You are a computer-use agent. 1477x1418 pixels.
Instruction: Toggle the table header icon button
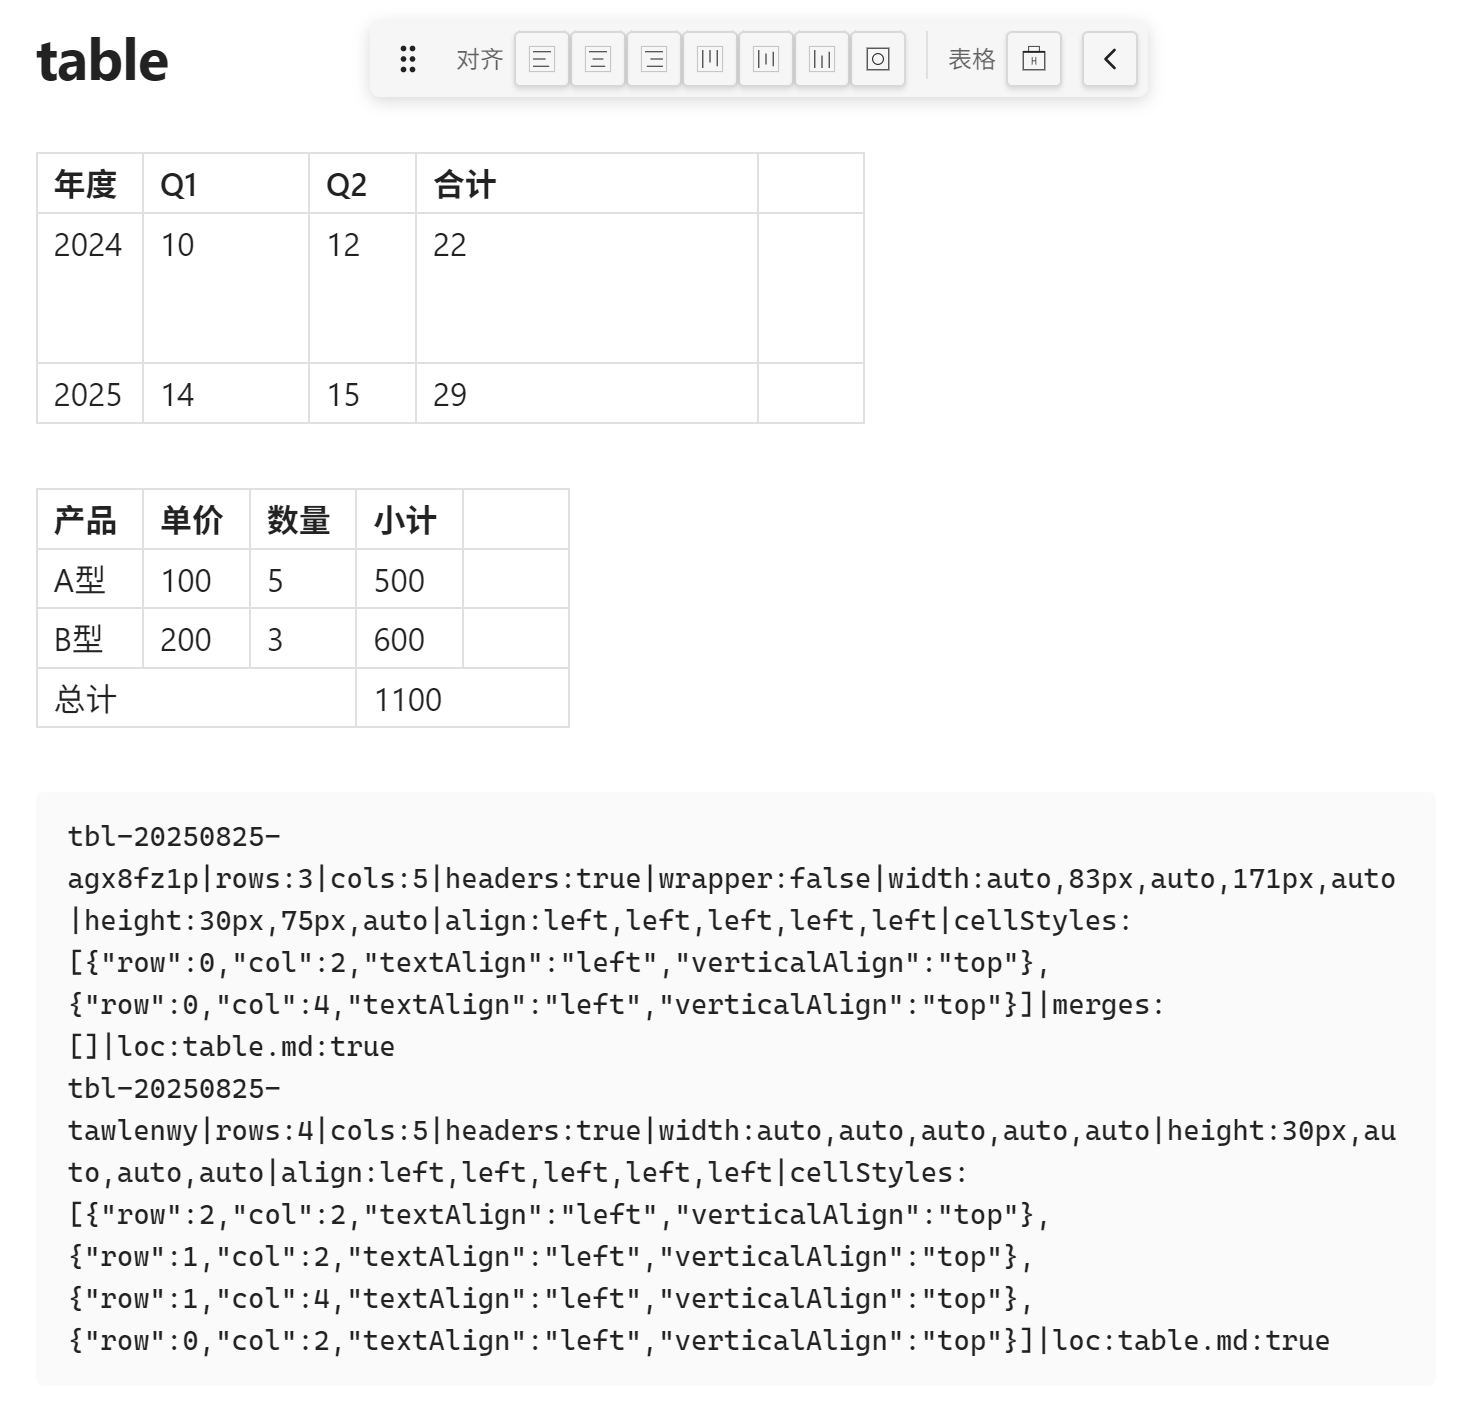[1034, 59]
